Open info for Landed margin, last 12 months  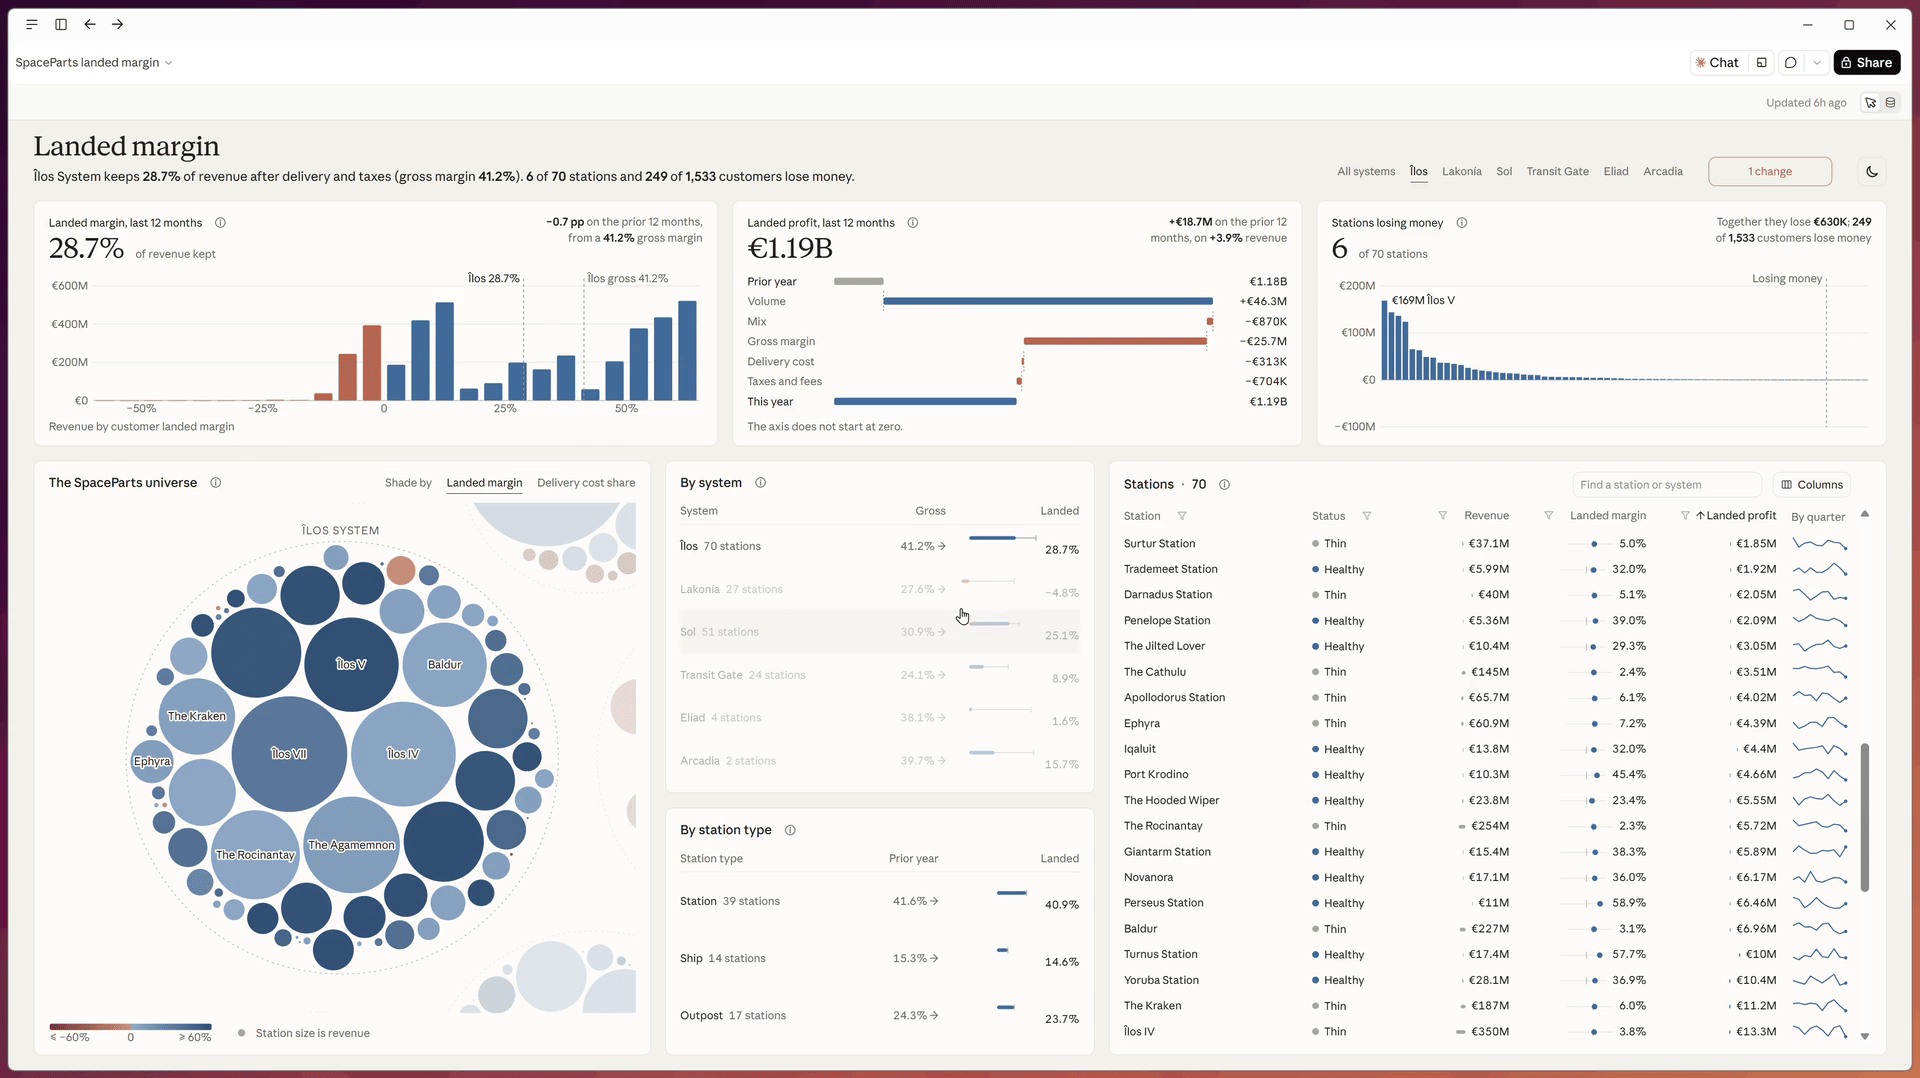pos(220,223)
